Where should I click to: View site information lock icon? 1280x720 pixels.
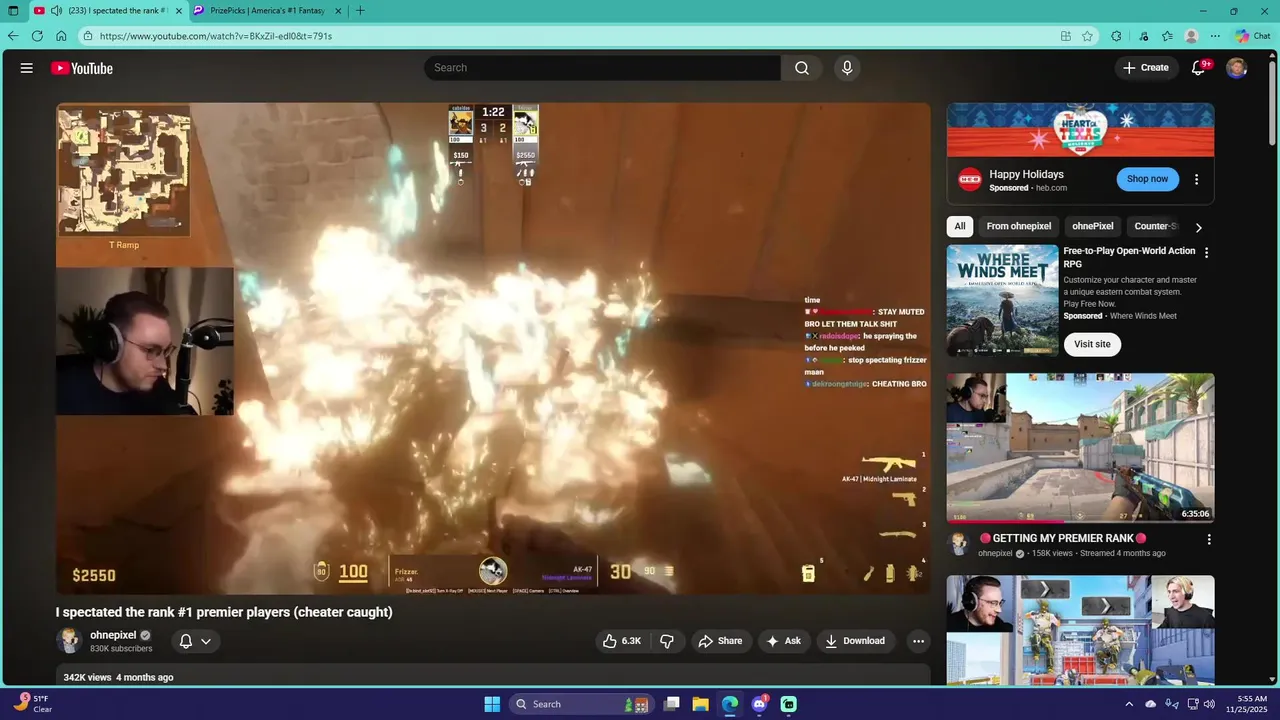88,36
